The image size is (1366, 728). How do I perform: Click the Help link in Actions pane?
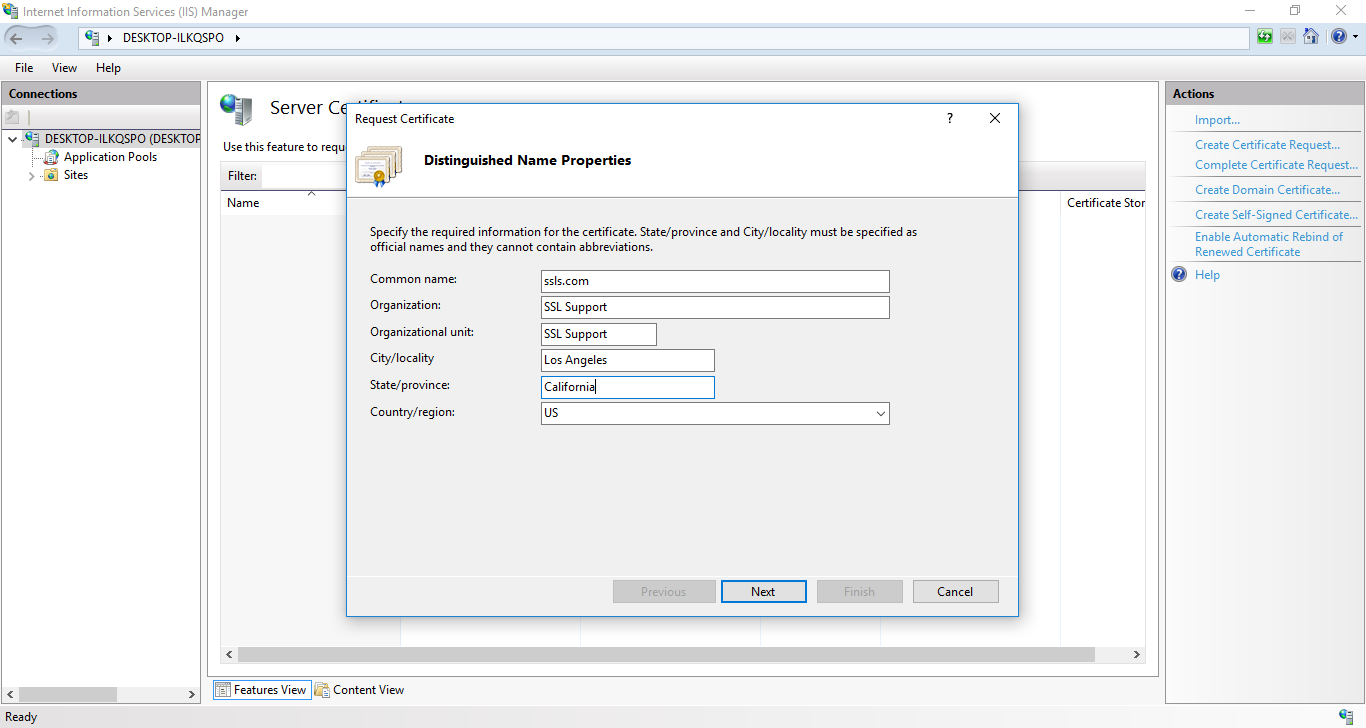click(x=1207, y=275)
